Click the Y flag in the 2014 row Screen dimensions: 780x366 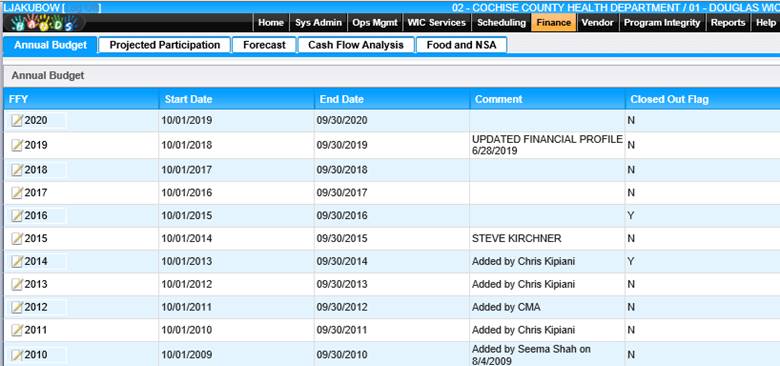[x=631, y=262]
